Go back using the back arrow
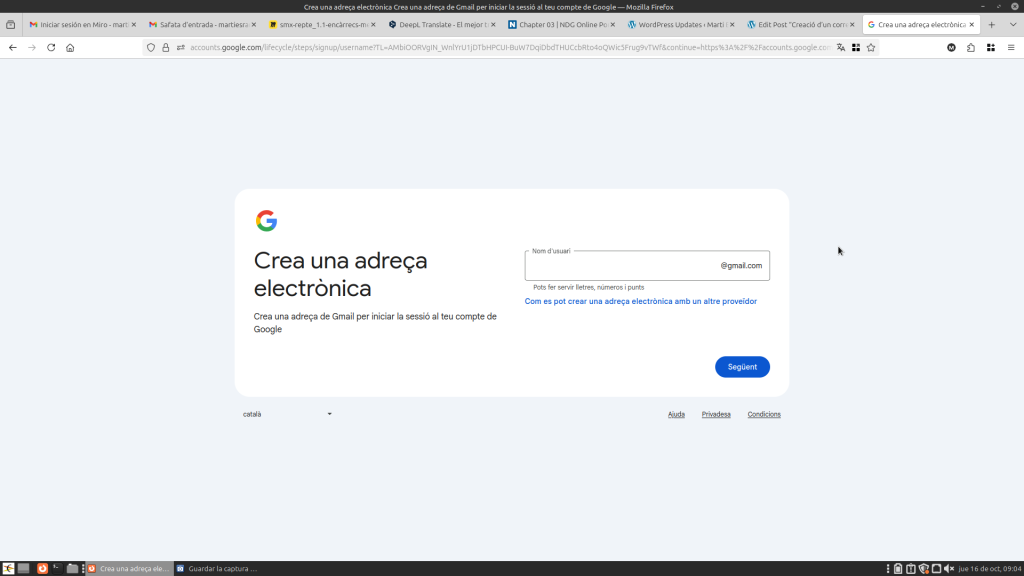This screenshot has width=1024, height=576. point(13,47)
